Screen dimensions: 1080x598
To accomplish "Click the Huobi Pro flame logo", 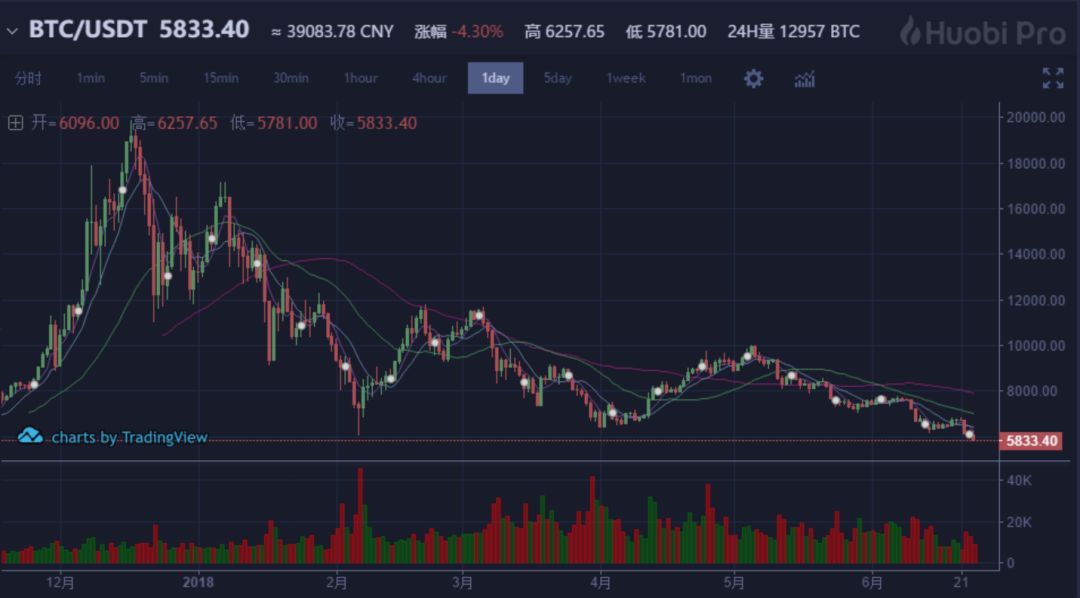I will [908, 31].
